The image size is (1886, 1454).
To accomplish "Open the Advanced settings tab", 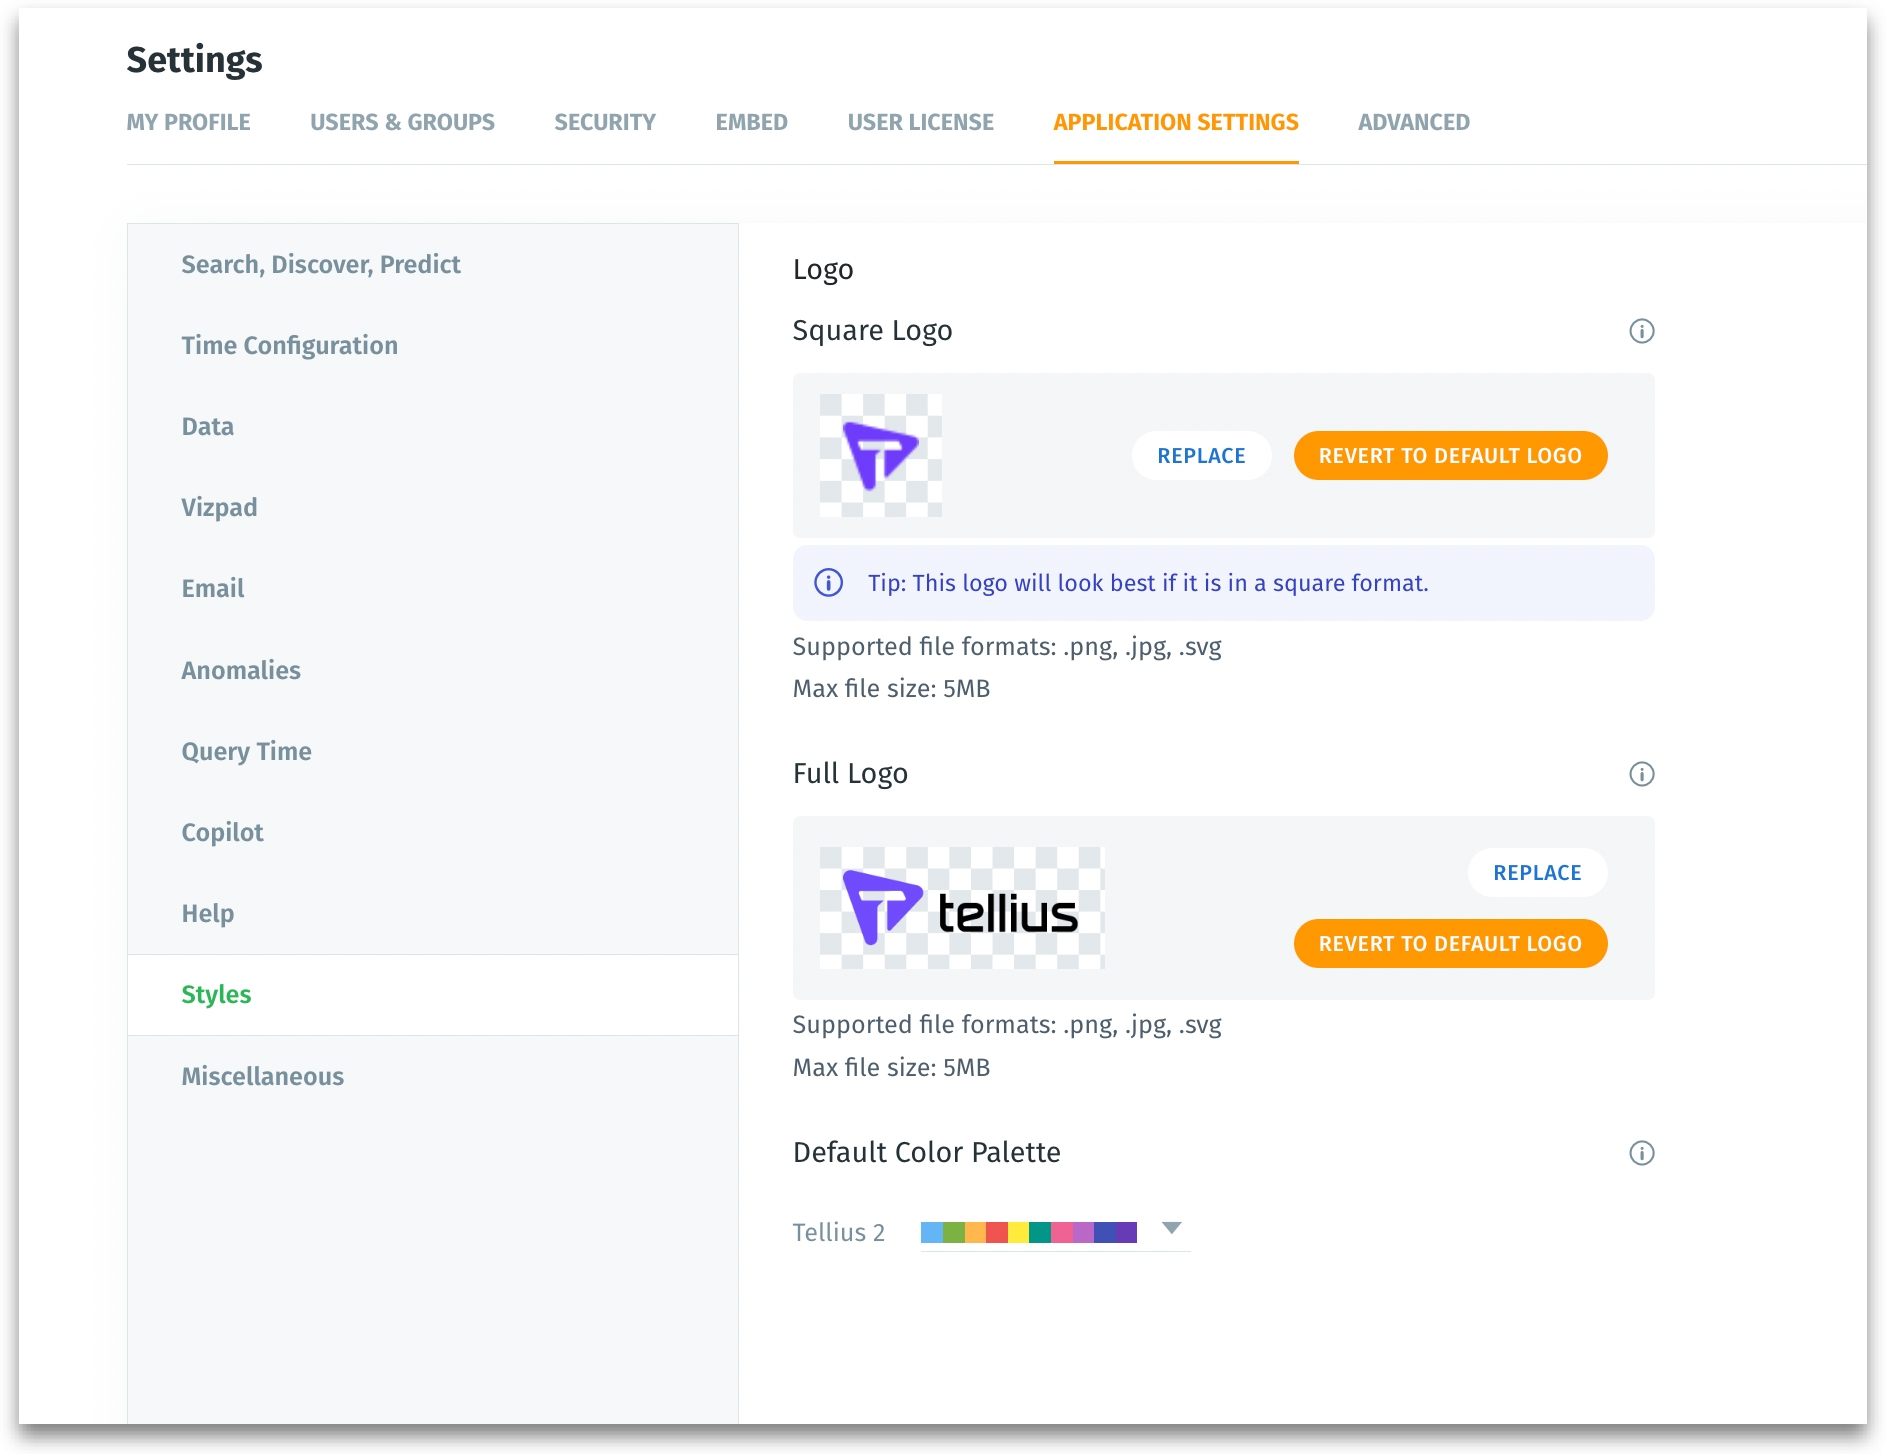I will [x=1413, y=122].
